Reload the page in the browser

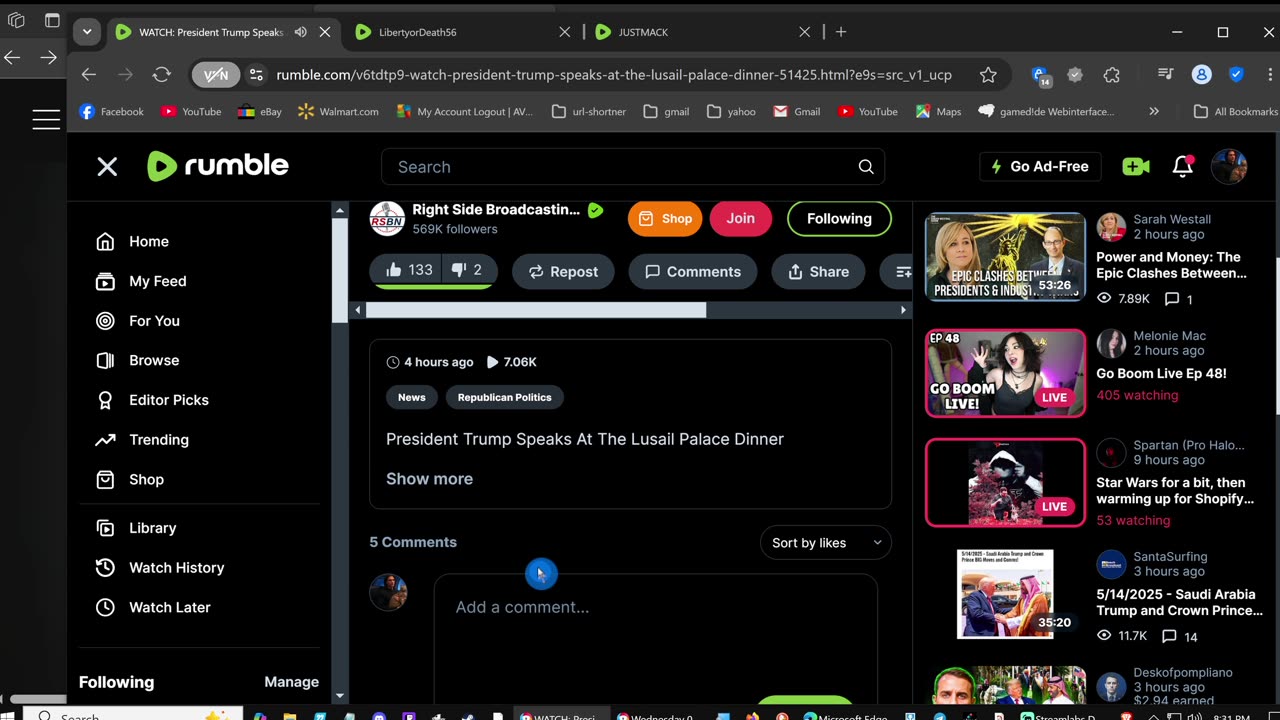[161, 75]
